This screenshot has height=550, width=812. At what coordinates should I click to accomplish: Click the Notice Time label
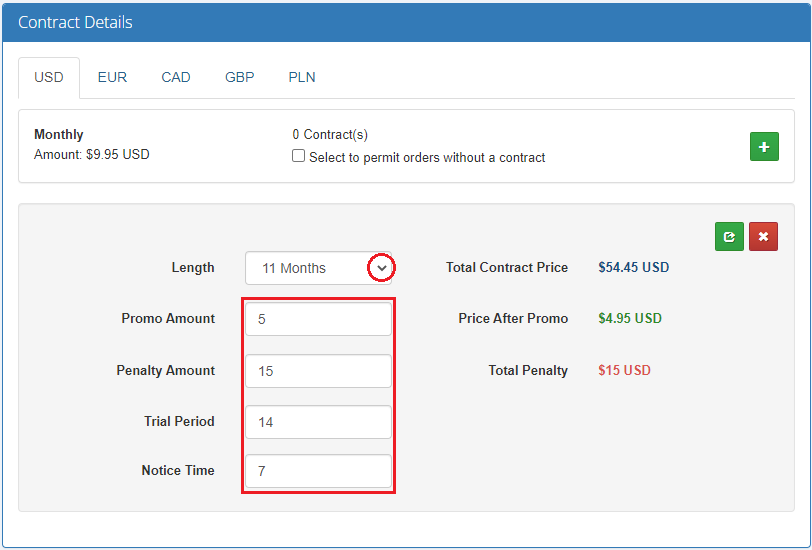(x=178, y=470)
